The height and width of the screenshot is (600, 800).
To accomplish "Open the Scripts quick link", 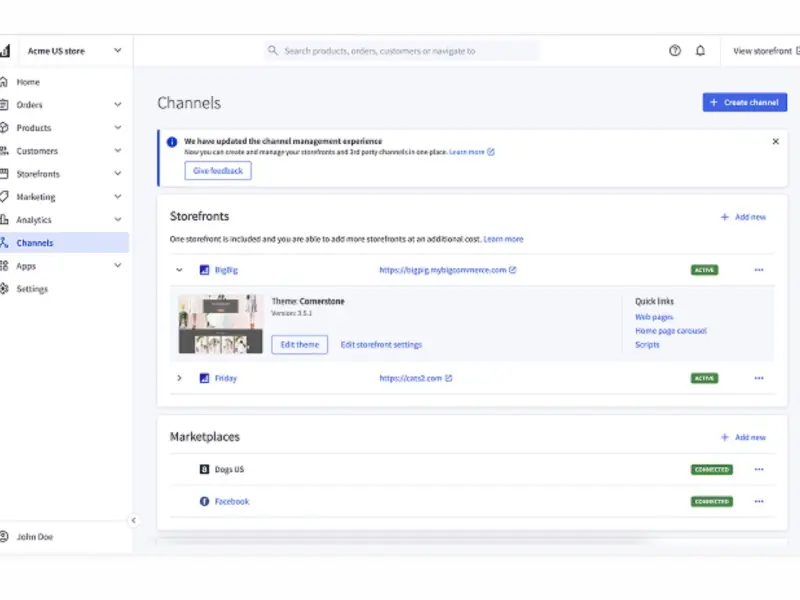I will 647,344.
